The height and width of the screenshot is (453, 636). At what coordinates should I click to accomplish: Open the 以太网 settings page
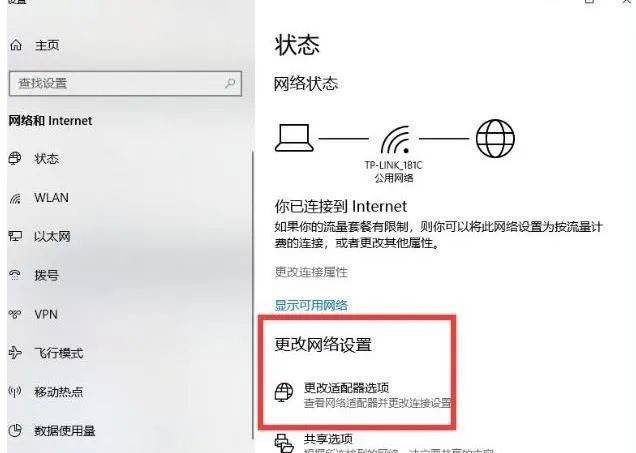52,236
